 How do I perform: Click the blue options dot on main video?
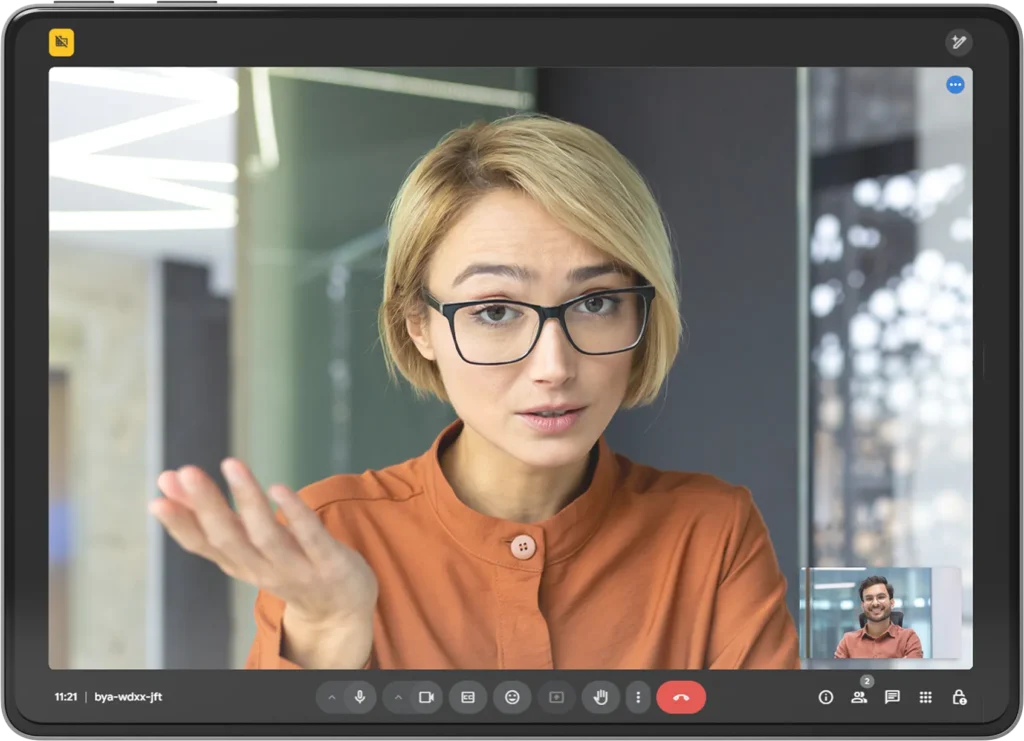coord(955,85)
